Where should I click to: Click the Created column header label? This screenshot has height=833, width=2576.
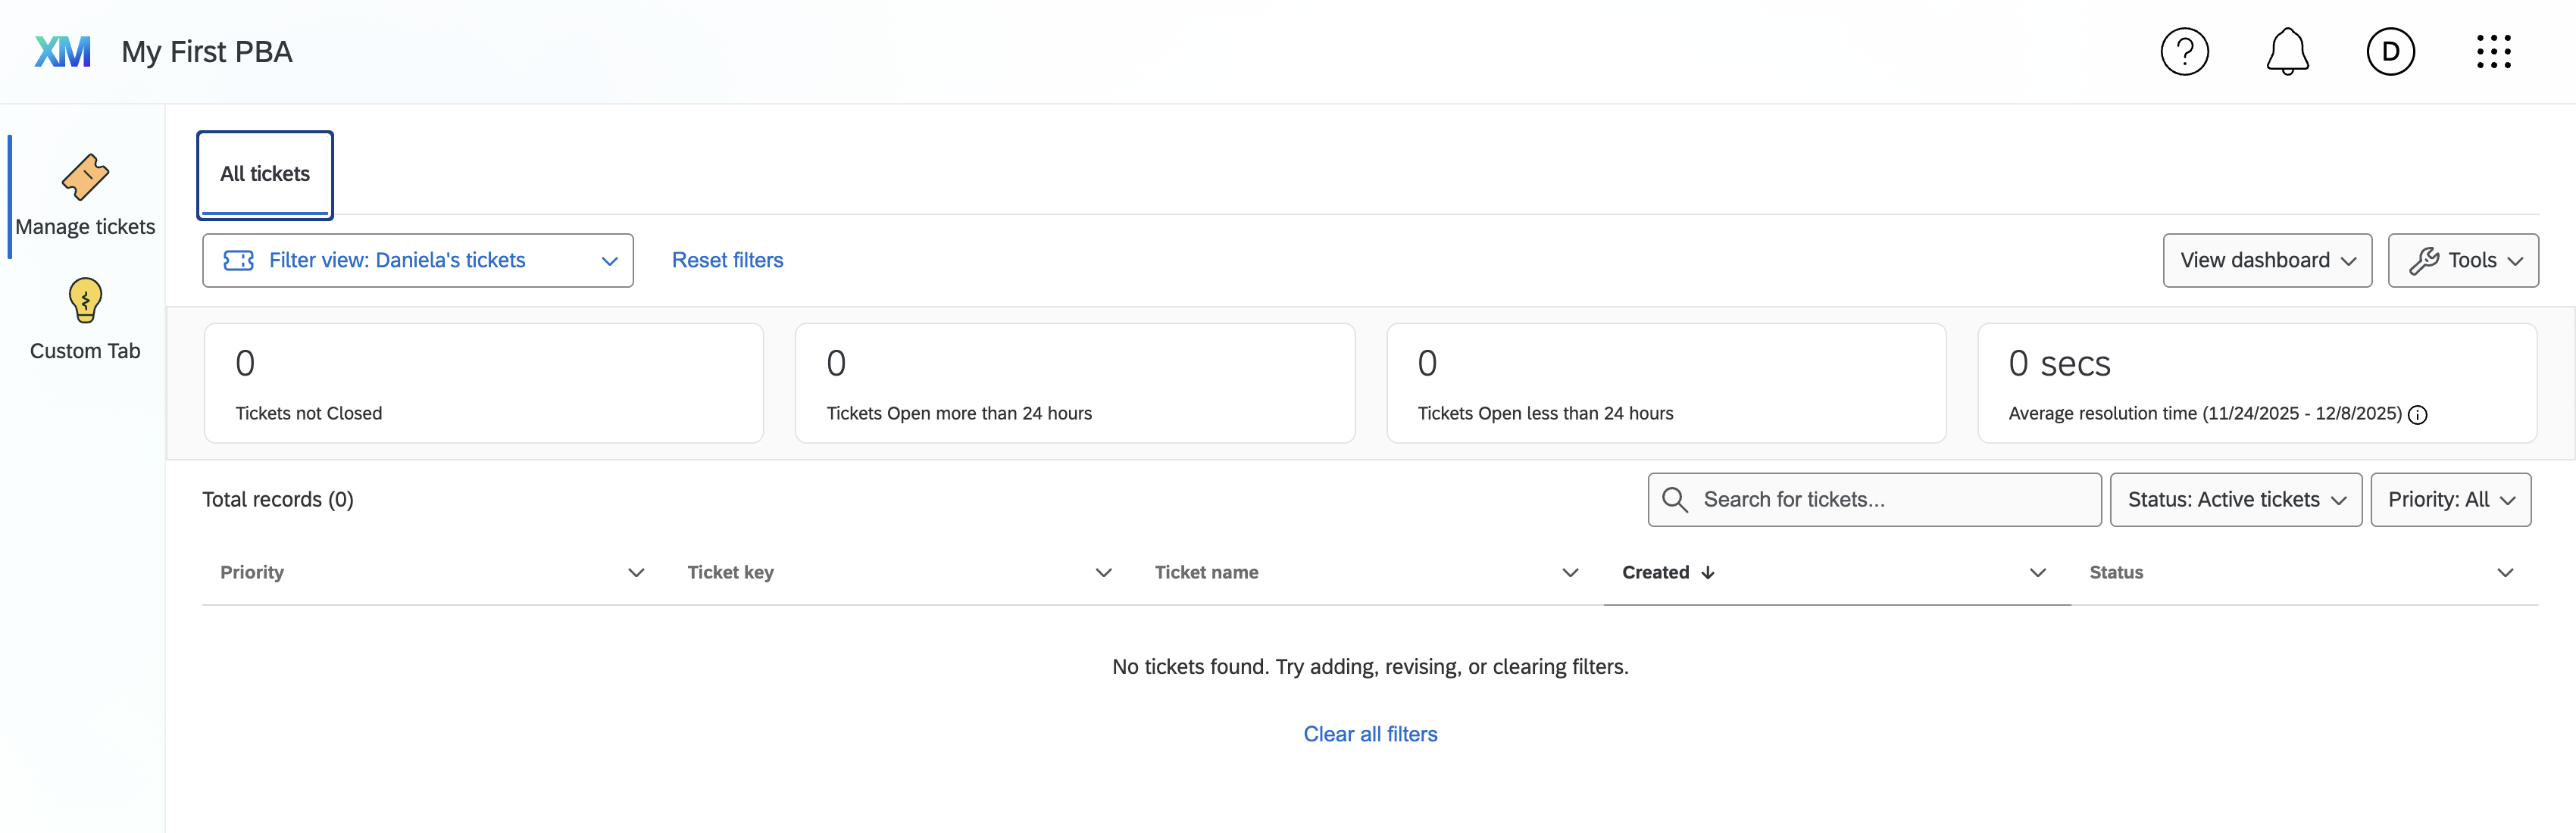click(1655, 572)
